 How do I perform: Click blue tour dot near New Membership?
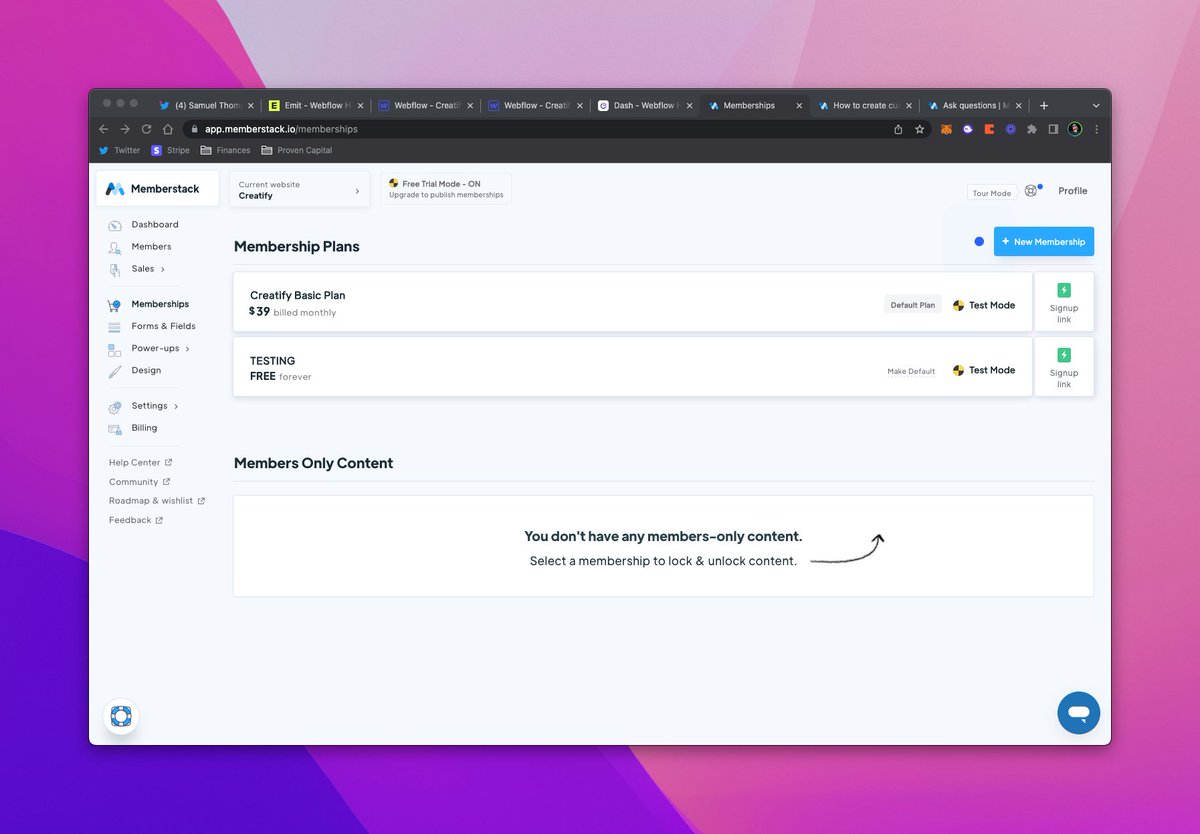(x=979, y=241)
